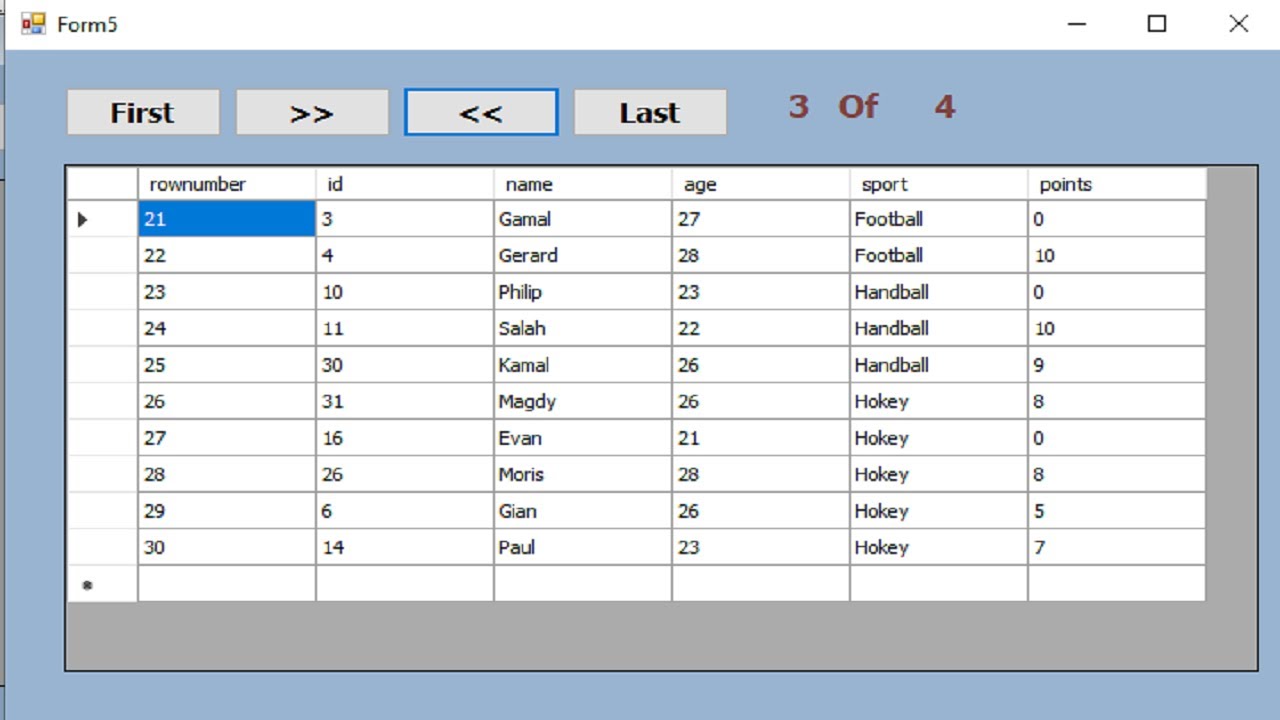Click the name cell Evan
The height and width of the screenshot is (720, 1280).
(583, 438)
